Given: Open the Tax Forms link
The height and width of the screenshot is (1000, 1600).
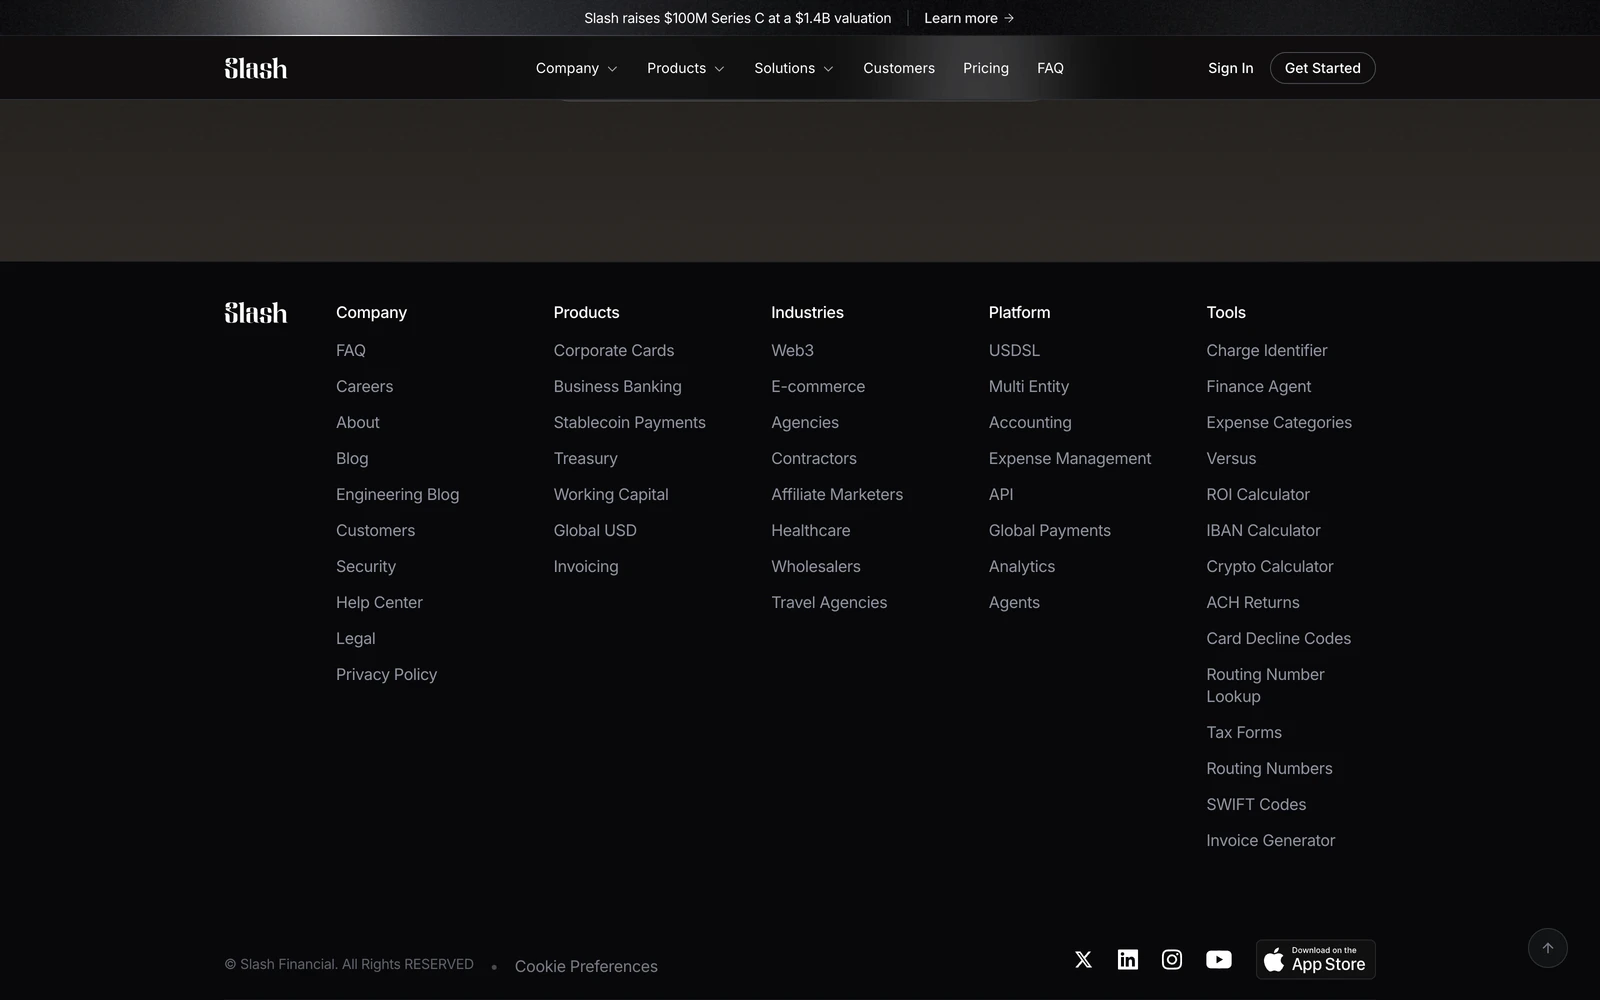Looking at the screenshot, I should tap(1244, 732).
